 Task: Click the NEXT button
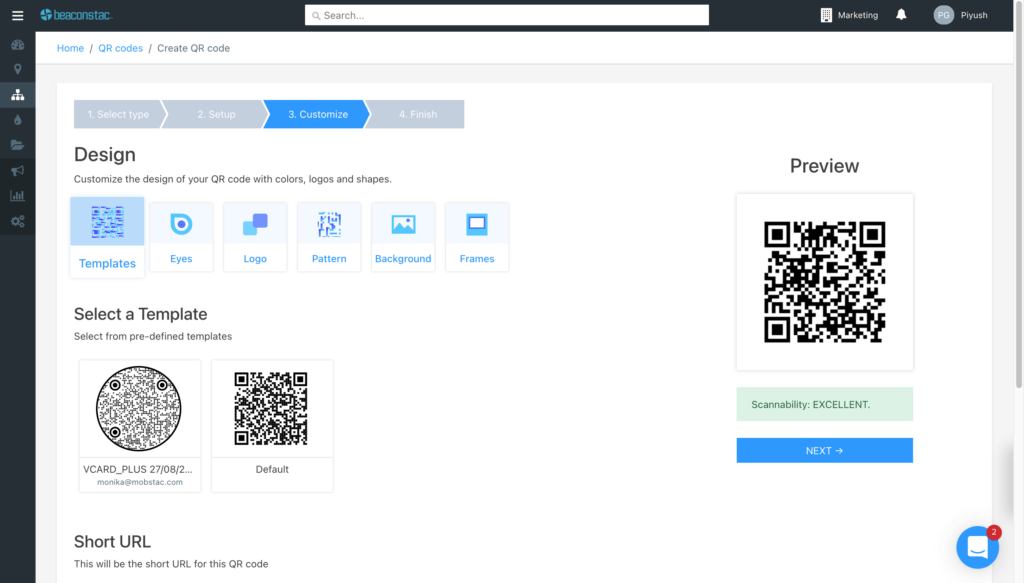pyautogui.click(x=824, y=450)
